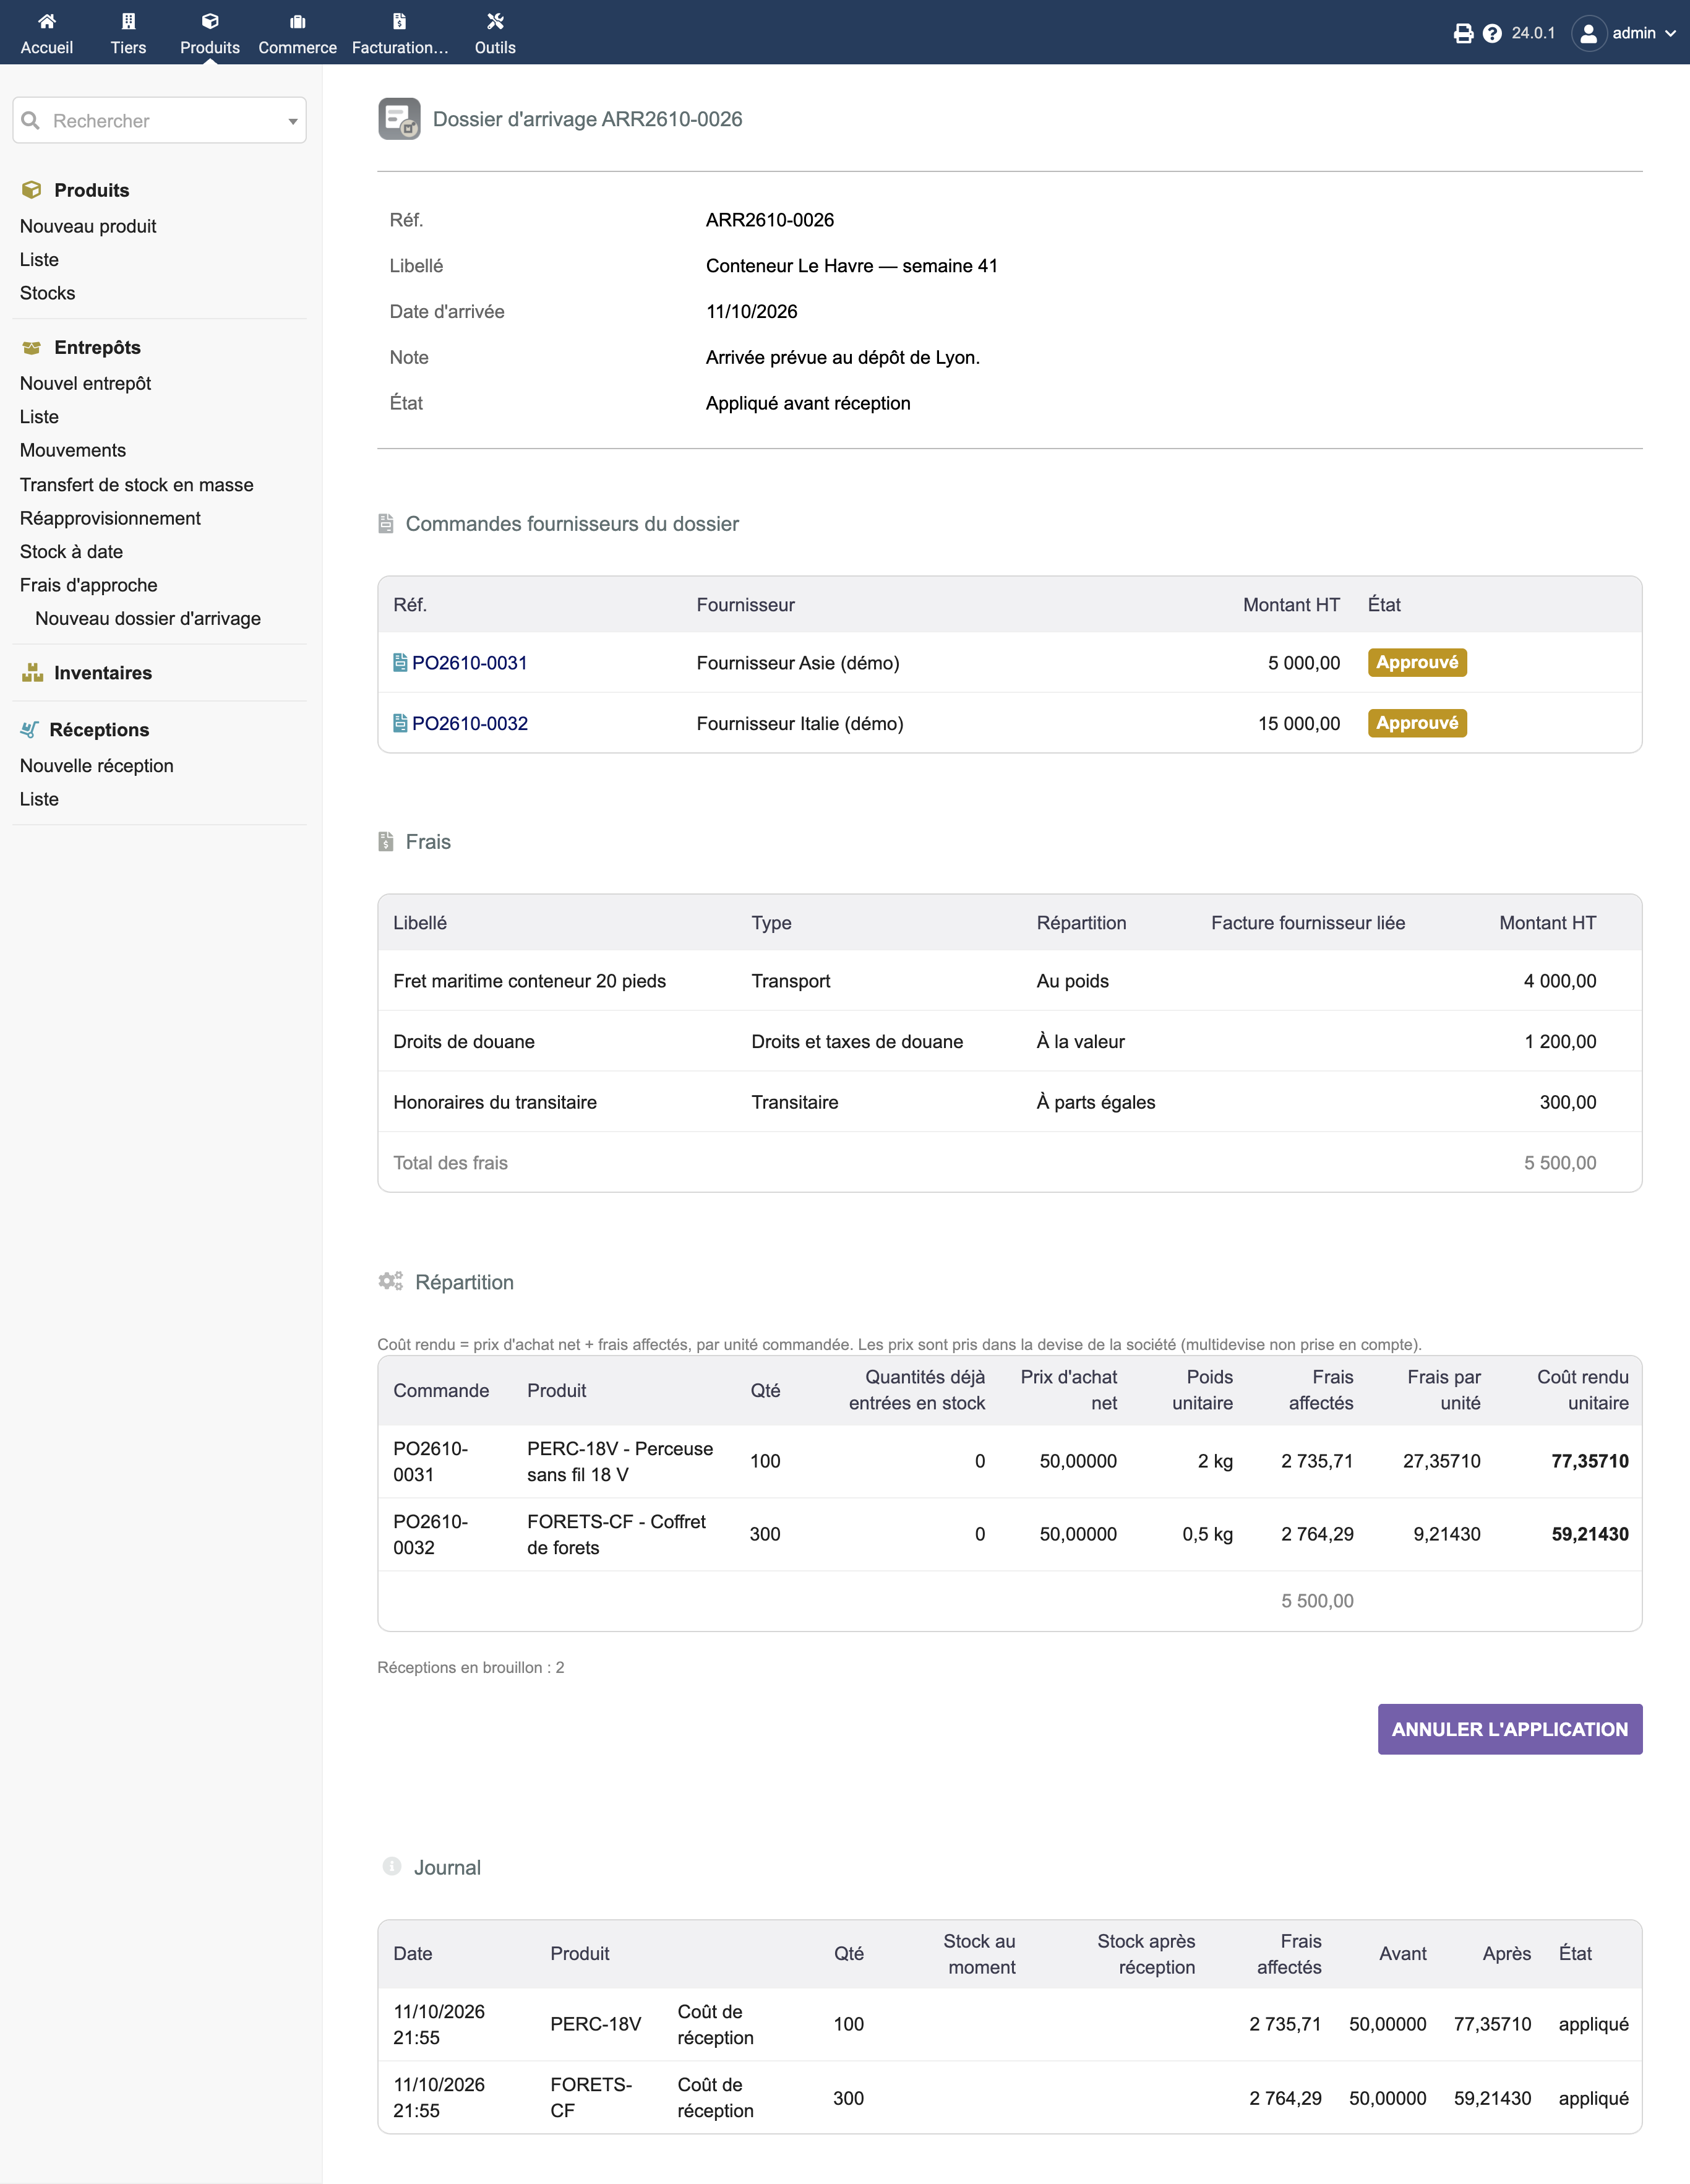Open the help question mark icon
This screenshot has width=1690, height=2184.
(1492, 33)
